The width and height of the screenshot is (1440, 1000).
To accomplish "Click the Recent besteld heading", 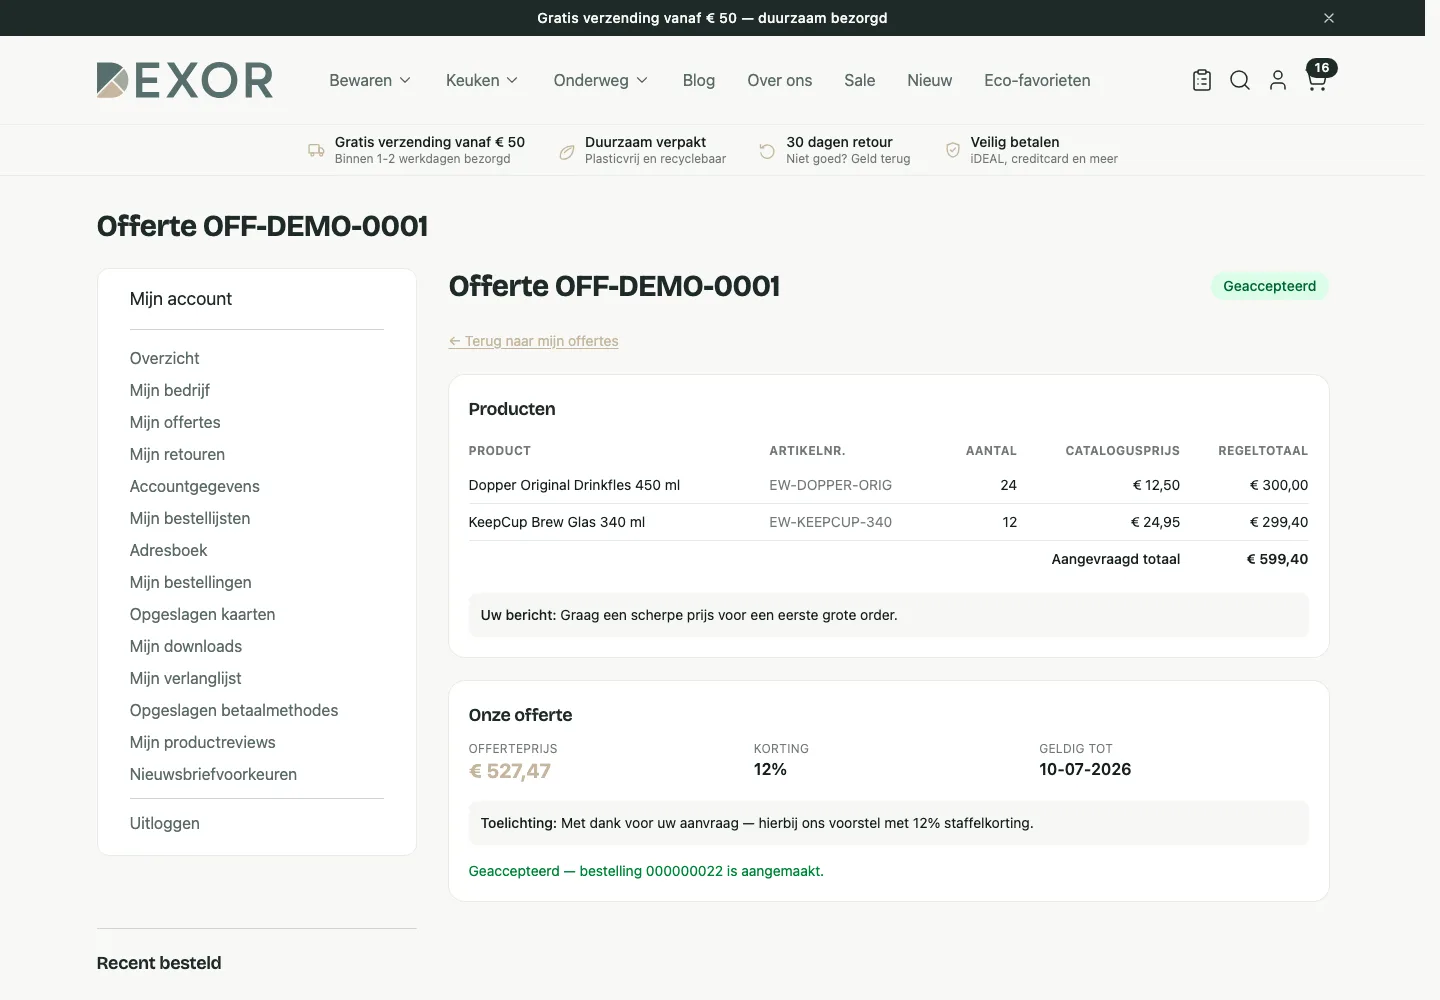I will pos(159,963).
